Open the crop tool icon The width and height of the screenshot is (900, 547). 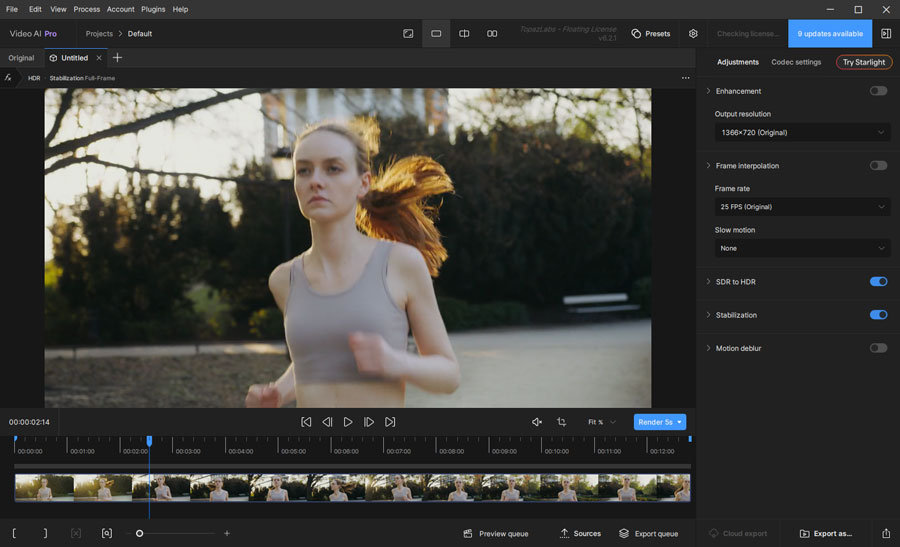click(x=561, y=422)
